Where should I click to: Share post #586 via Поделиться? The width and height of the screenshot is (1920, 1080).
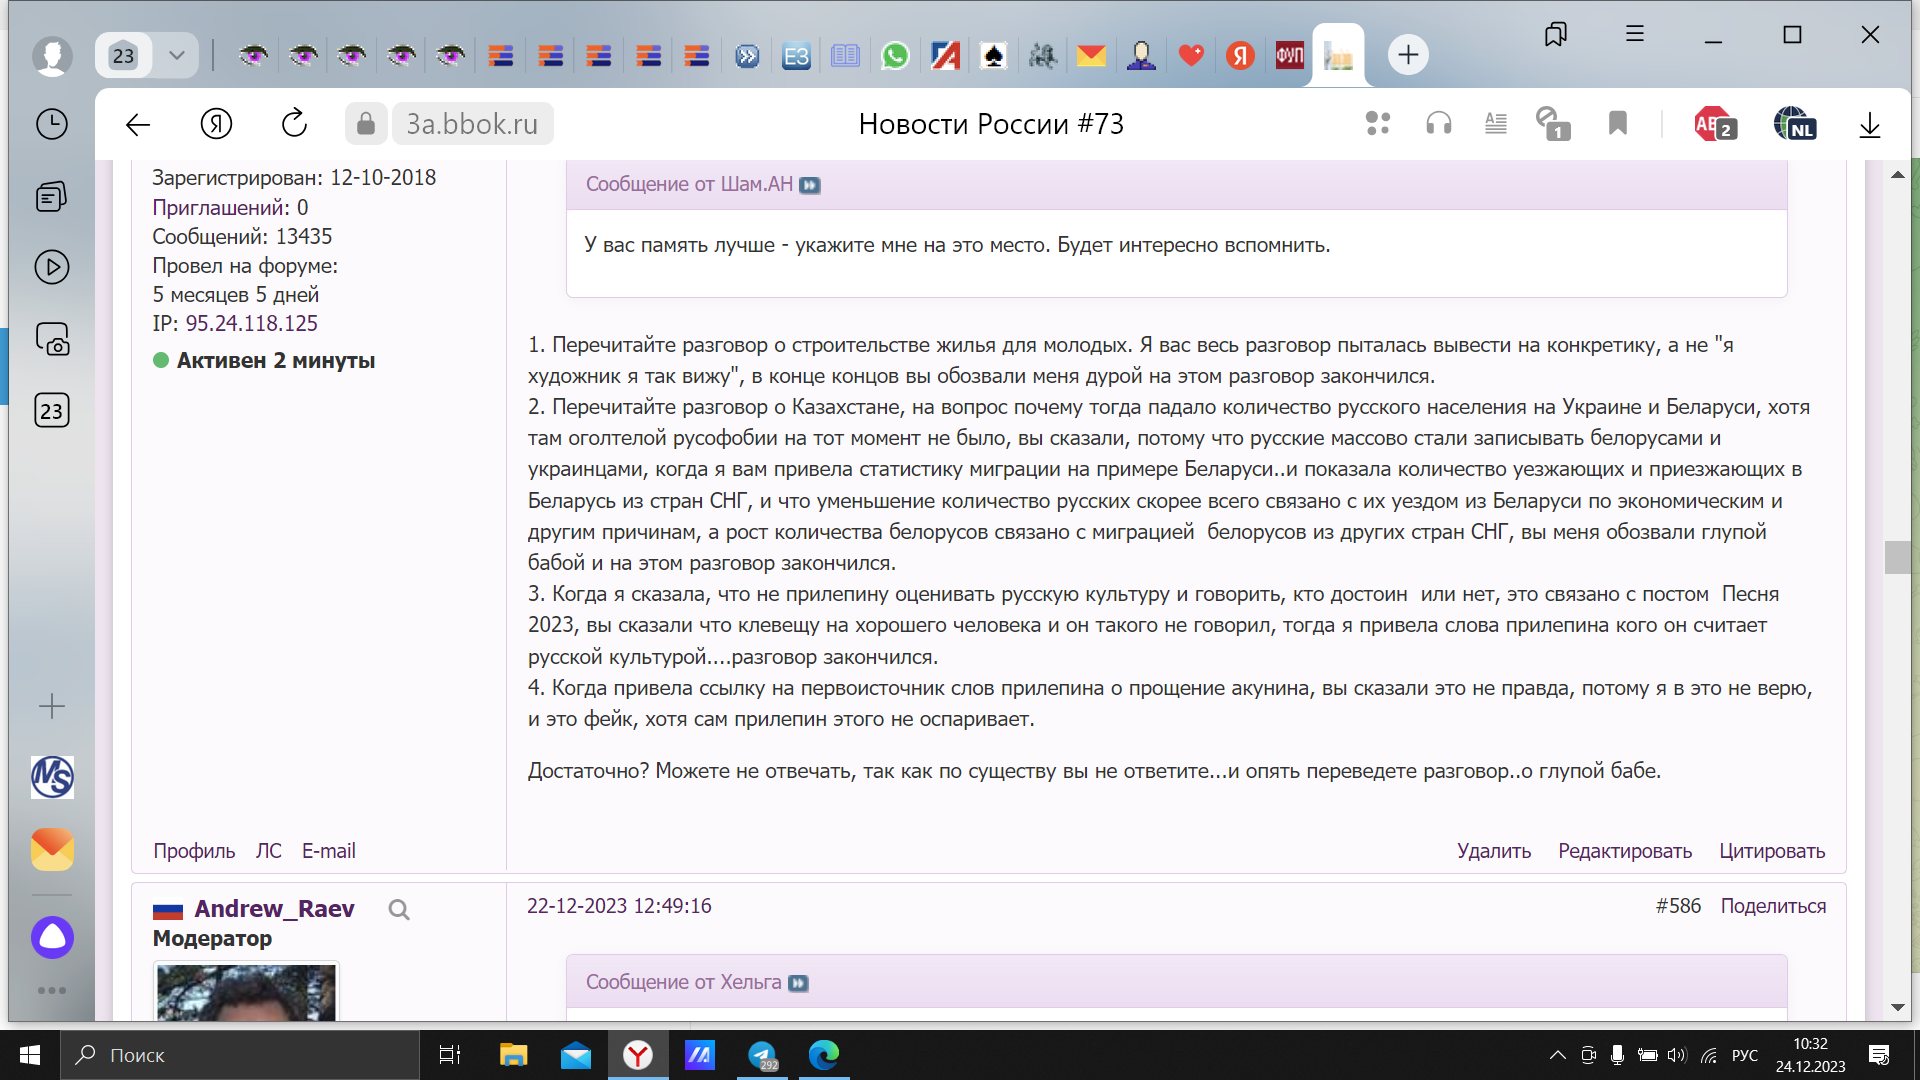pyautogui.click(x=1773, y=906)
